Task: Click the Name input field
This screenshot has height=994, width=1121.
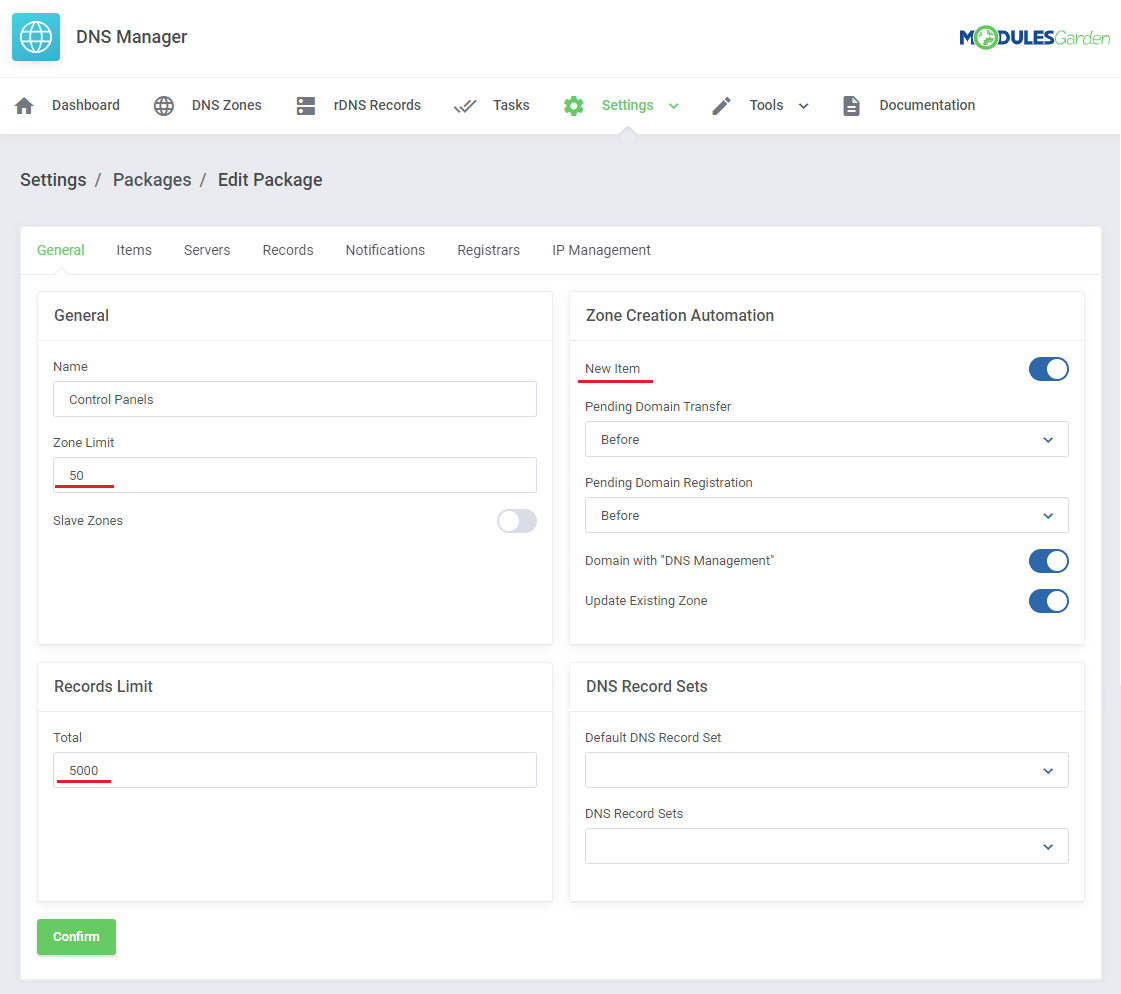Action: click(295, 399)
